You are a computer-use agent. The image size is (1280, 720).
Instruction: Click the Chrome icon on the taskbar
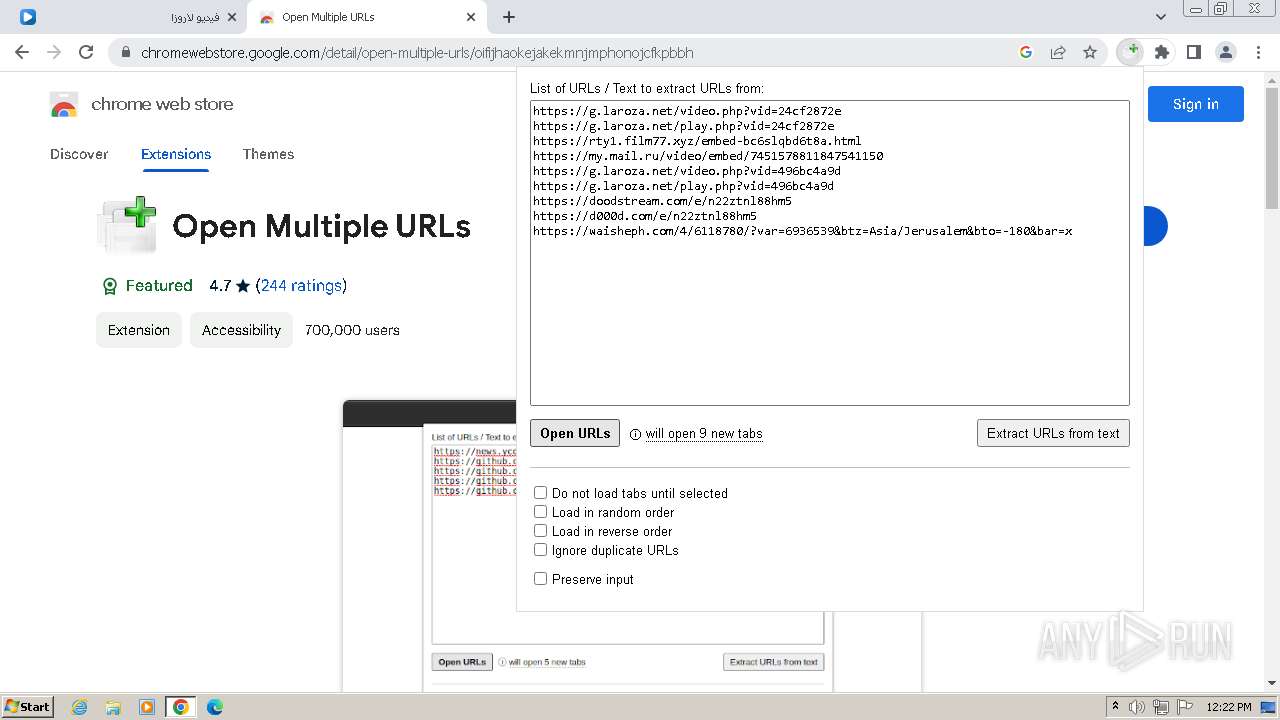point(181,707)
